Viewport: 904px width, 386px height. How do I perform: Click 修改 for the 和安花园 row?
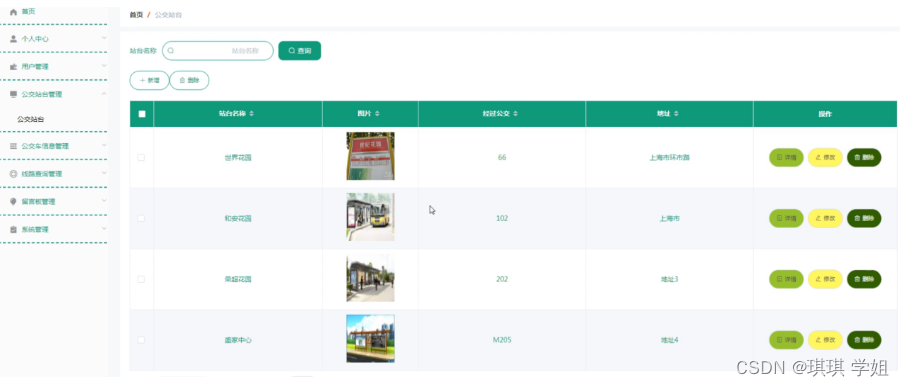point(825,218)
